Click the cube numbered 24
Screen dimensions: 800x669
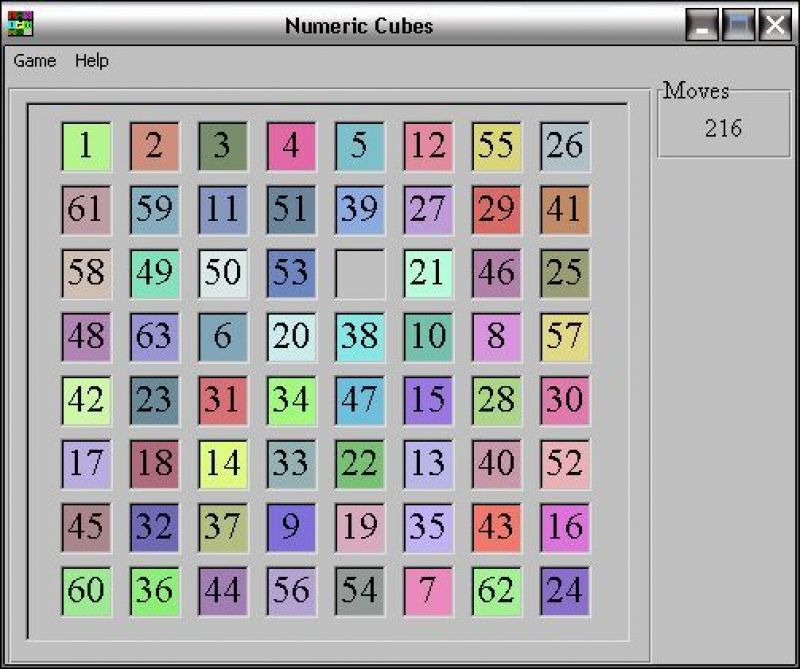(x=565, y=592)
